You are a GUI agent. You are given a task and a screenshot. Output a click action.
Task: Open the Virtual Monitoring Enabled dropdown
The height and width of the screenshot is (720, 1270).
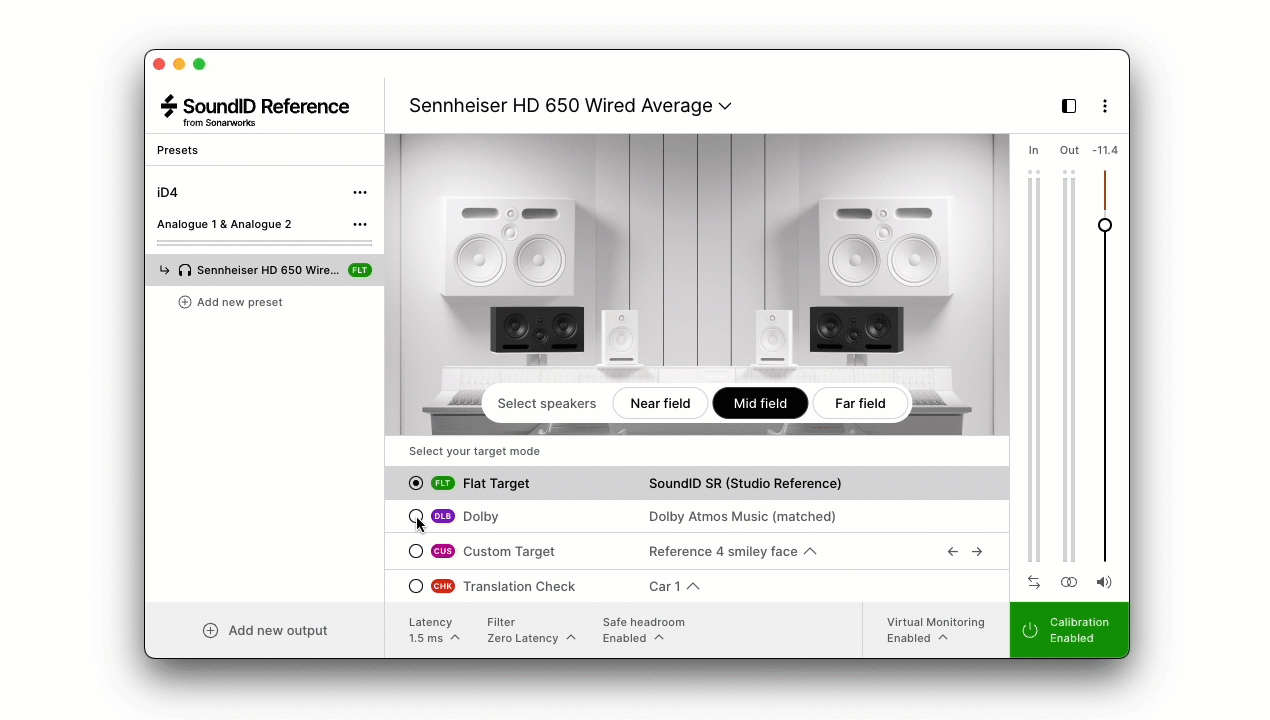[935, 630]
